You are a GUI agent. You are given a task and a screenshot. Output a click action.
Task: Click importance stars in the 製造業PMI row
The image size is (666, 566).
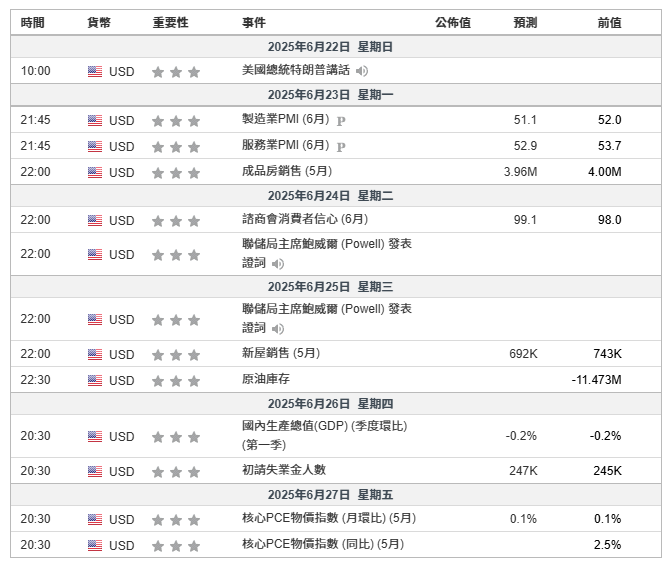pos(176,121)
